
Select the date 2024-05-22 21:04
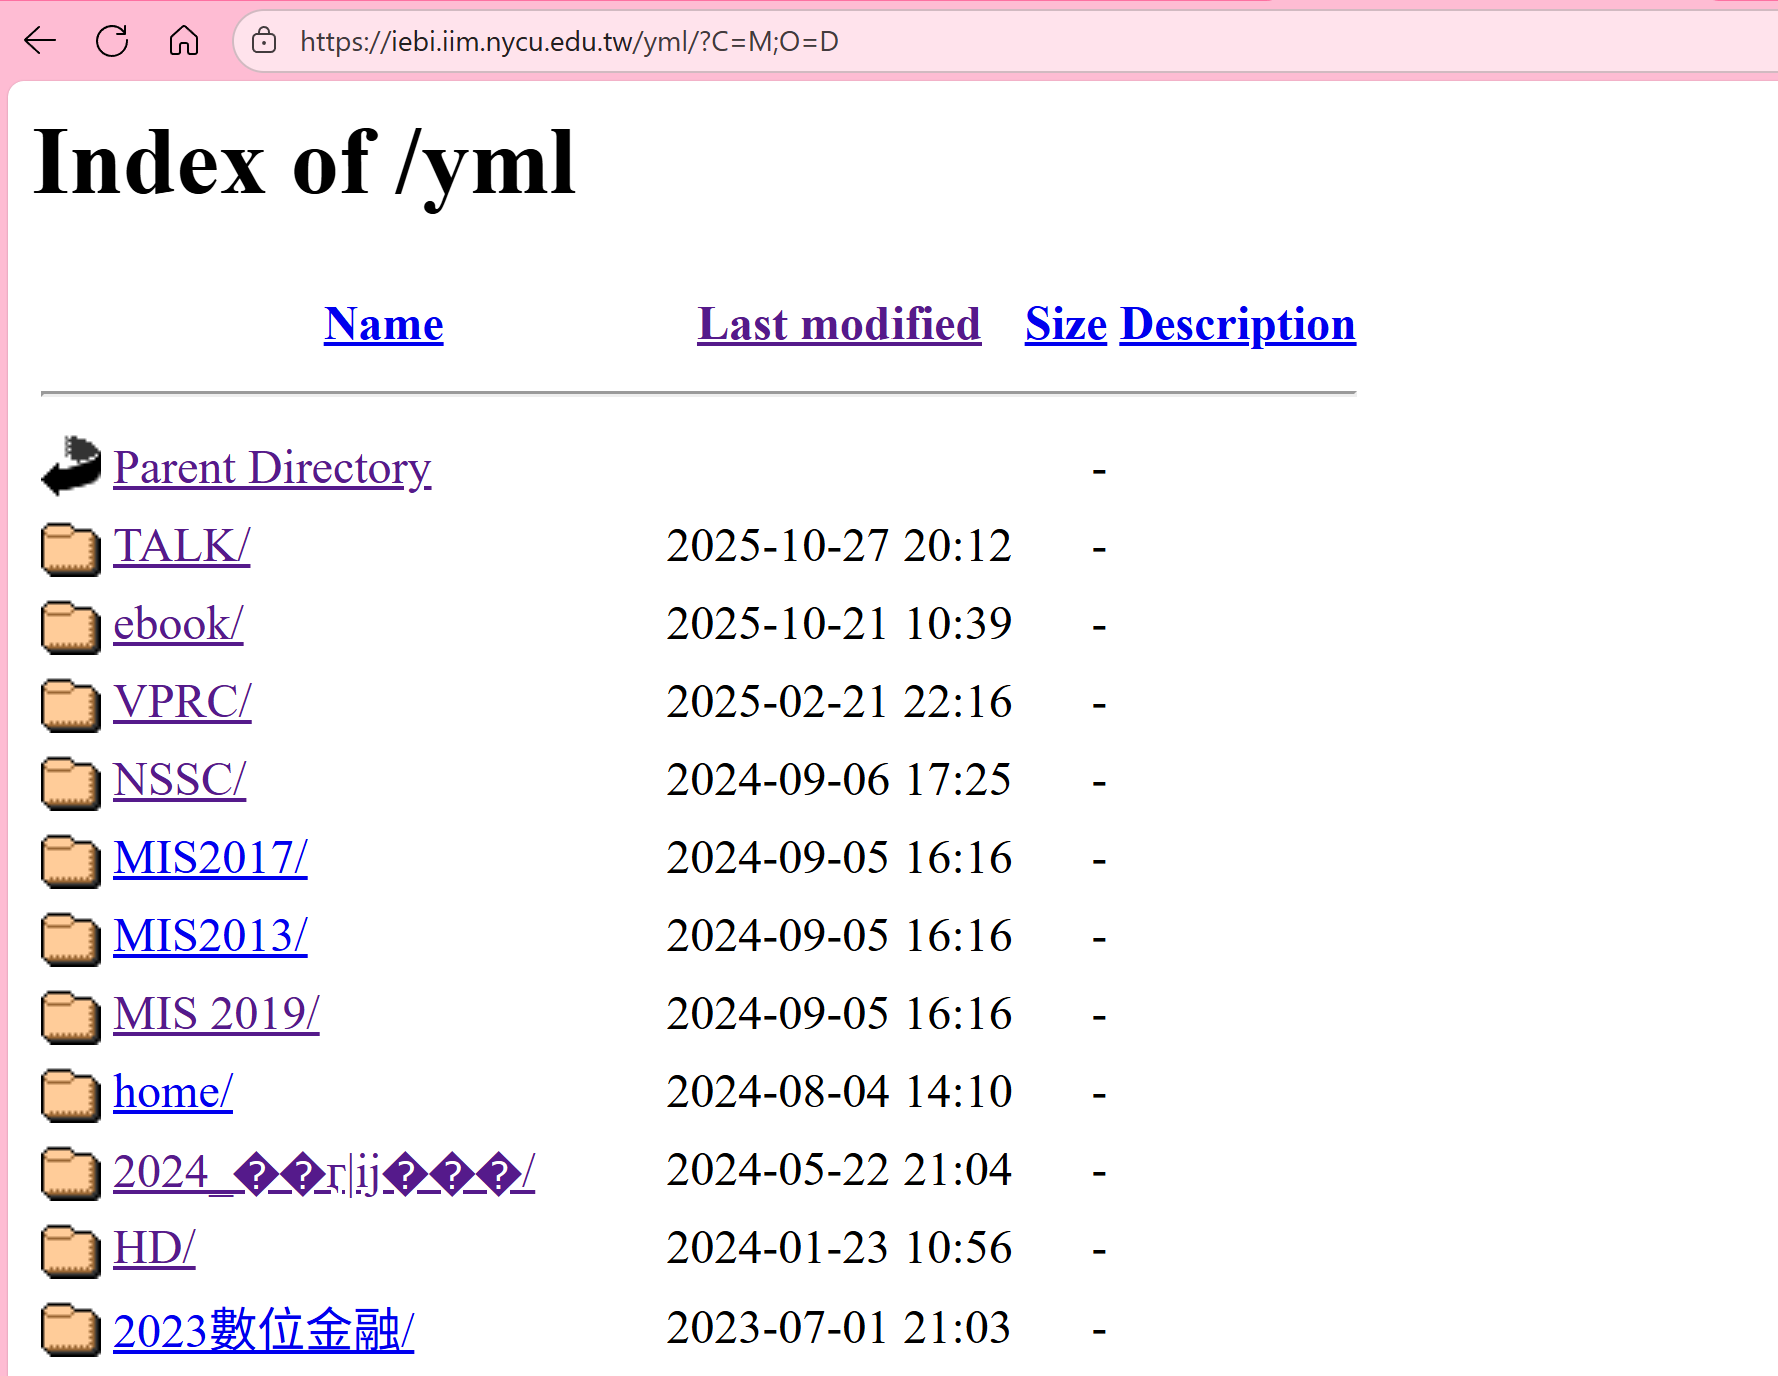point(839,1170)
